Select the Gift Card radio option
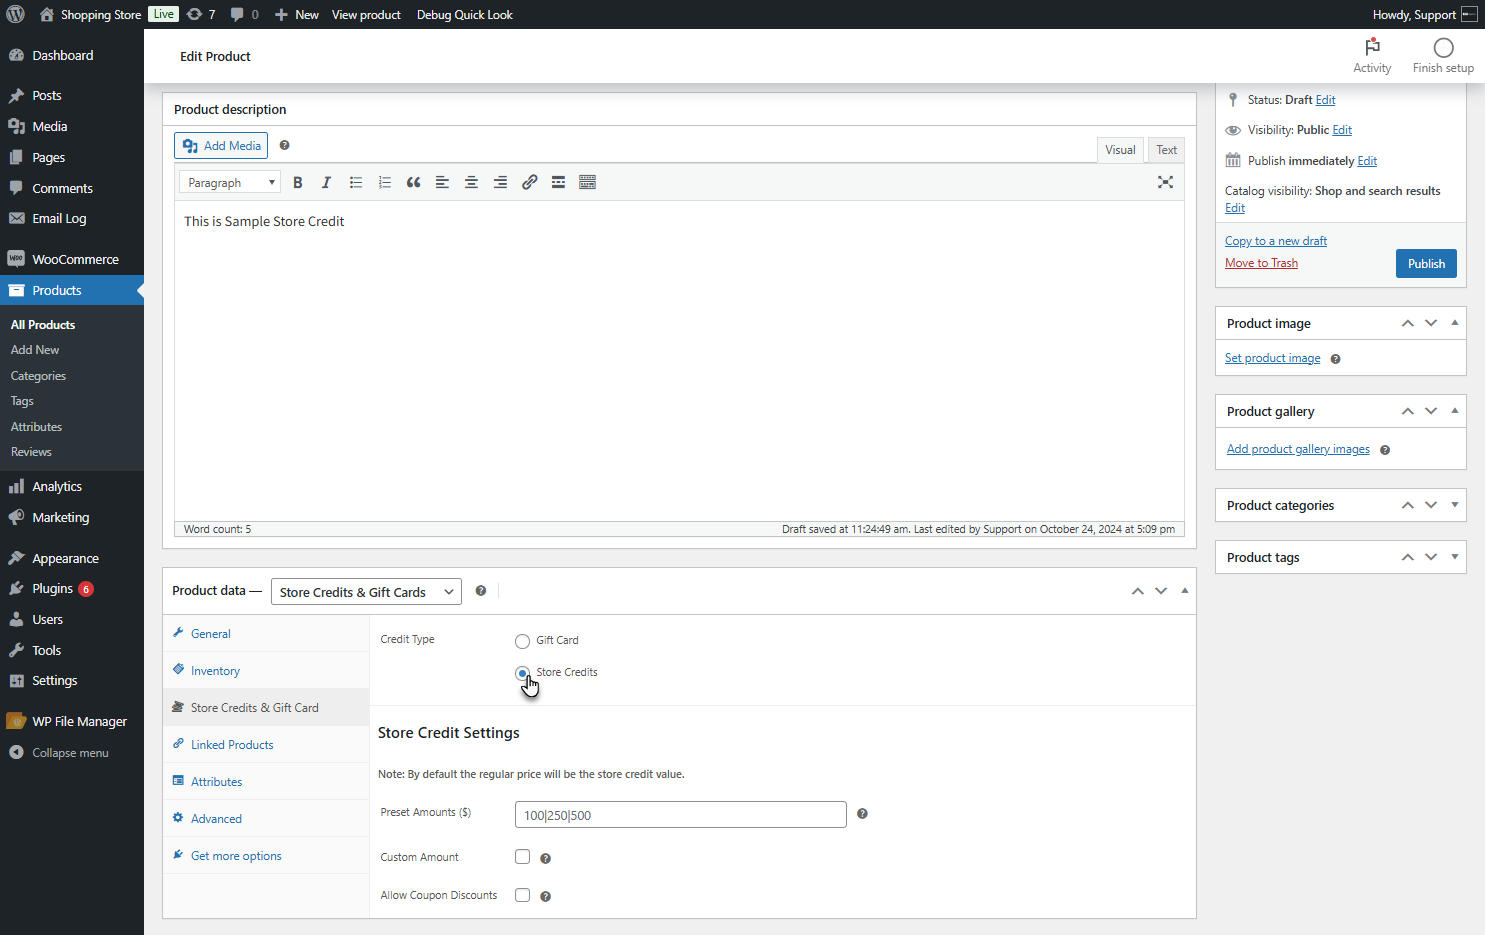 pyautogui.click(x=522, y=641)
